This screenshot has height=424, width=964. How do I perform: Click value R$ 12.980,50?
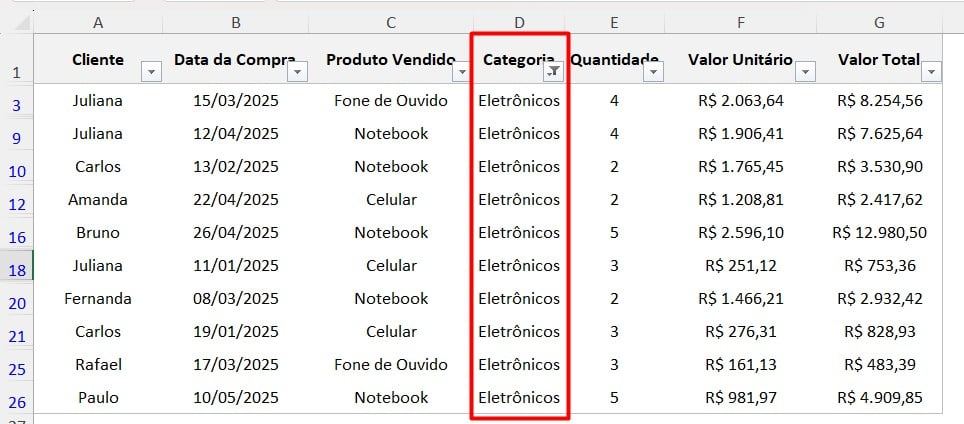pyautogui.click(x=880, y=233)
